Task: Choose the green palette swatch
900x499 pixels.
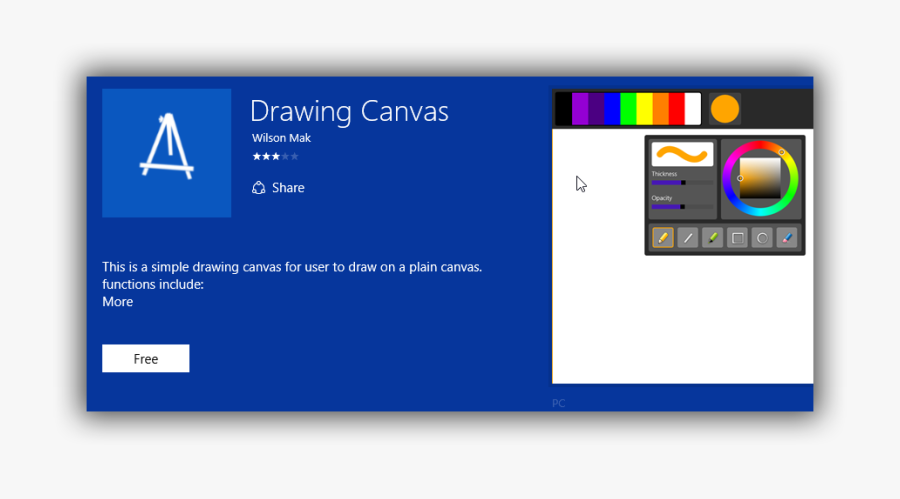Action: [628, 109]
